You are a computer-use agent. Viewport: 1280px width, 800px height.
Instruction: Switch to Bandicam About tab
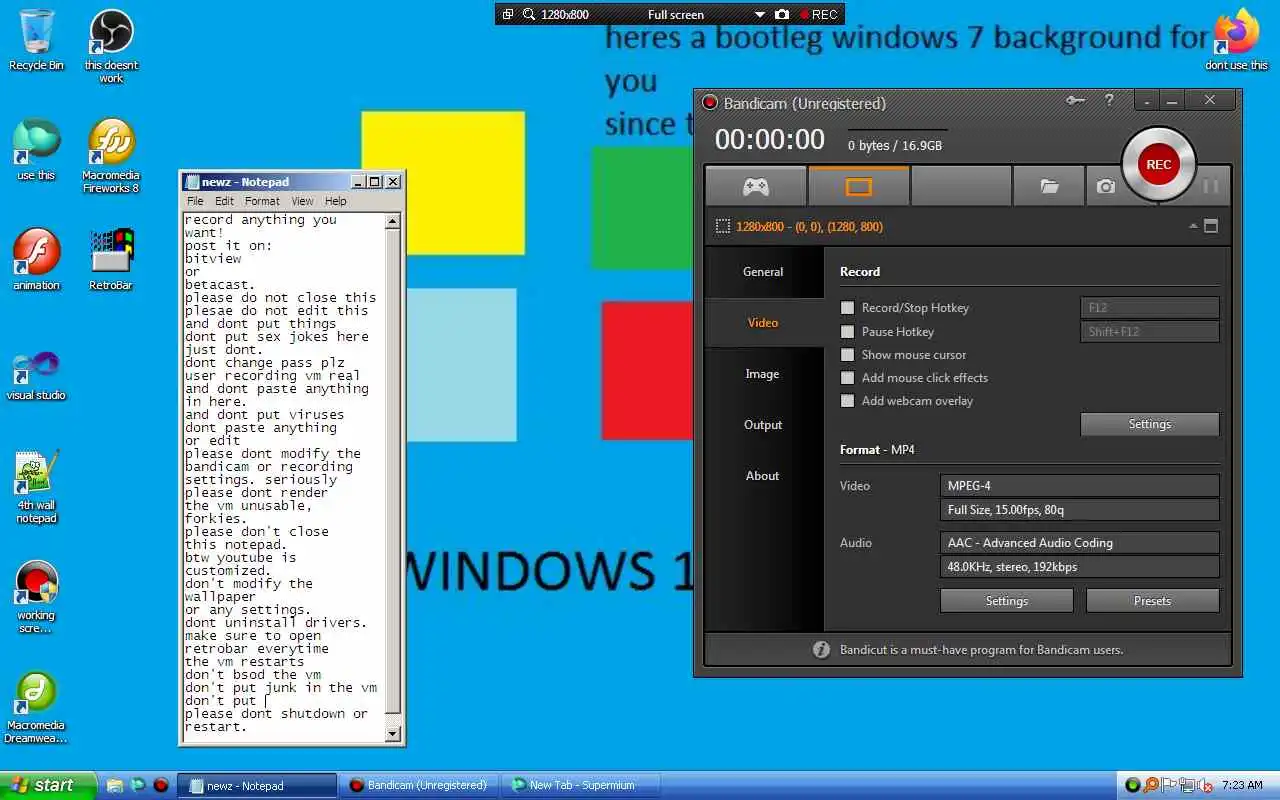click(763, 476)
